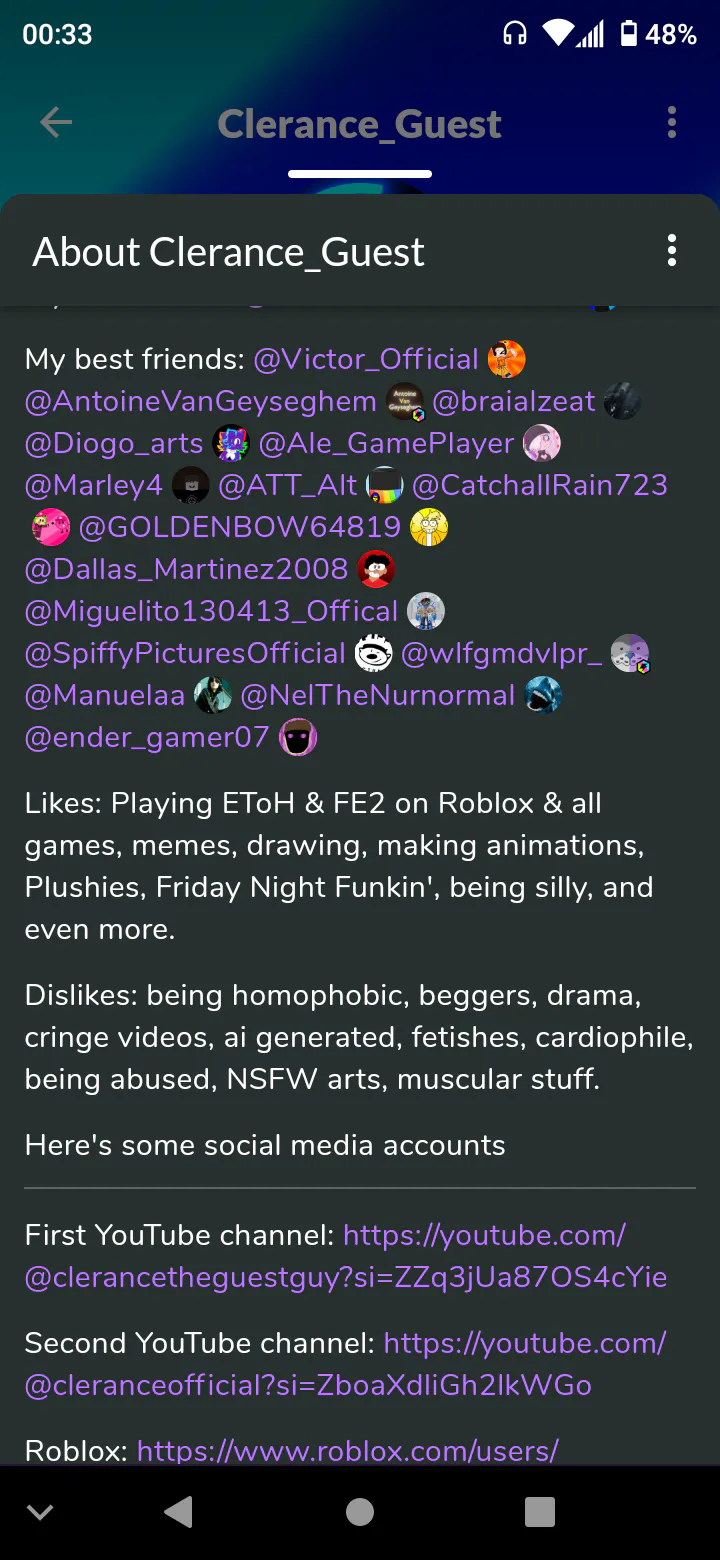The image size is (720, 1560).
Task: Tap the yellow avatar next to @GOLDENBOW64819
Action: click(429, 527)
